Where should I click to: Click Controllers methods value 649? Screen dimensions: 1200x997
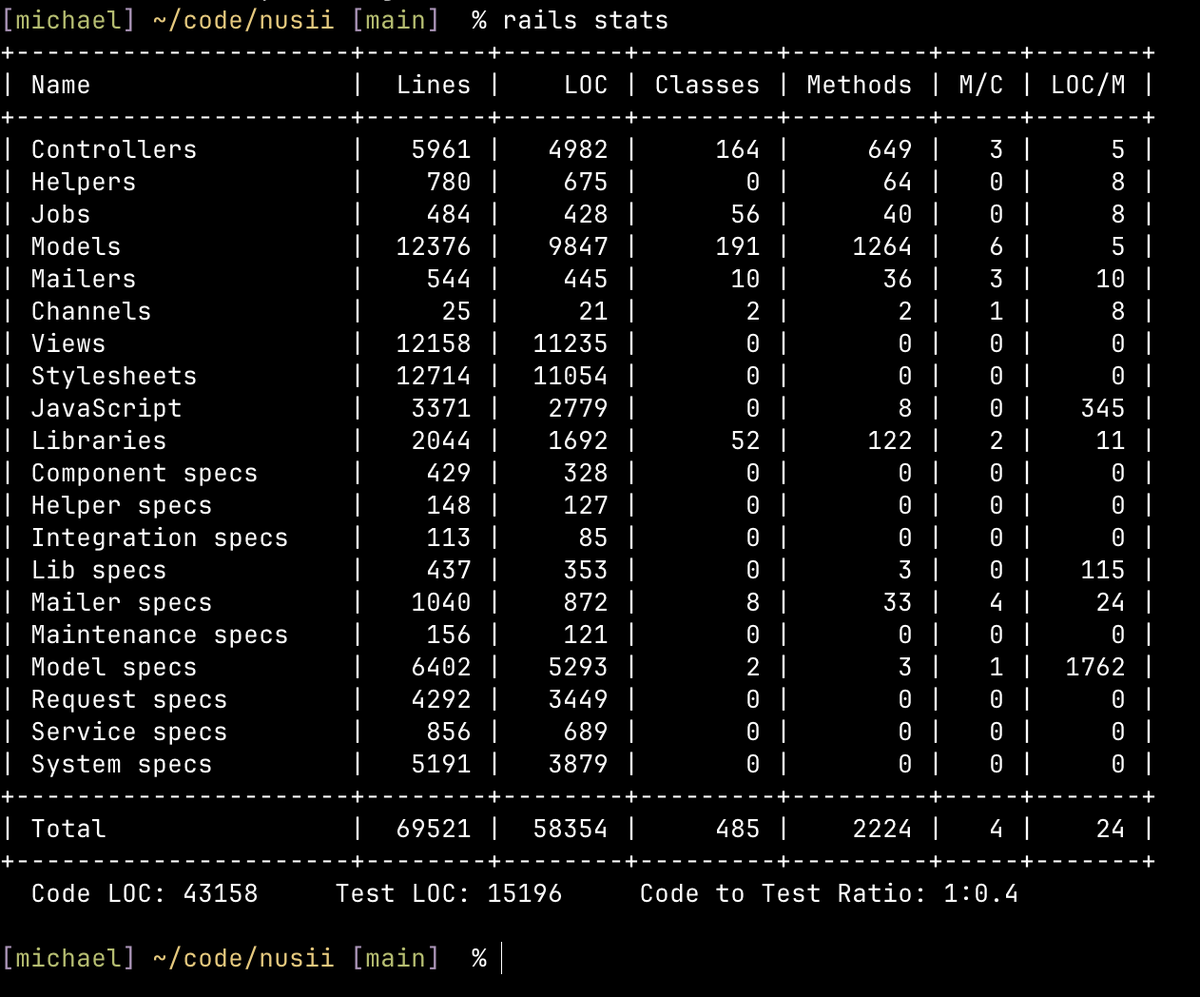point(889,150)
